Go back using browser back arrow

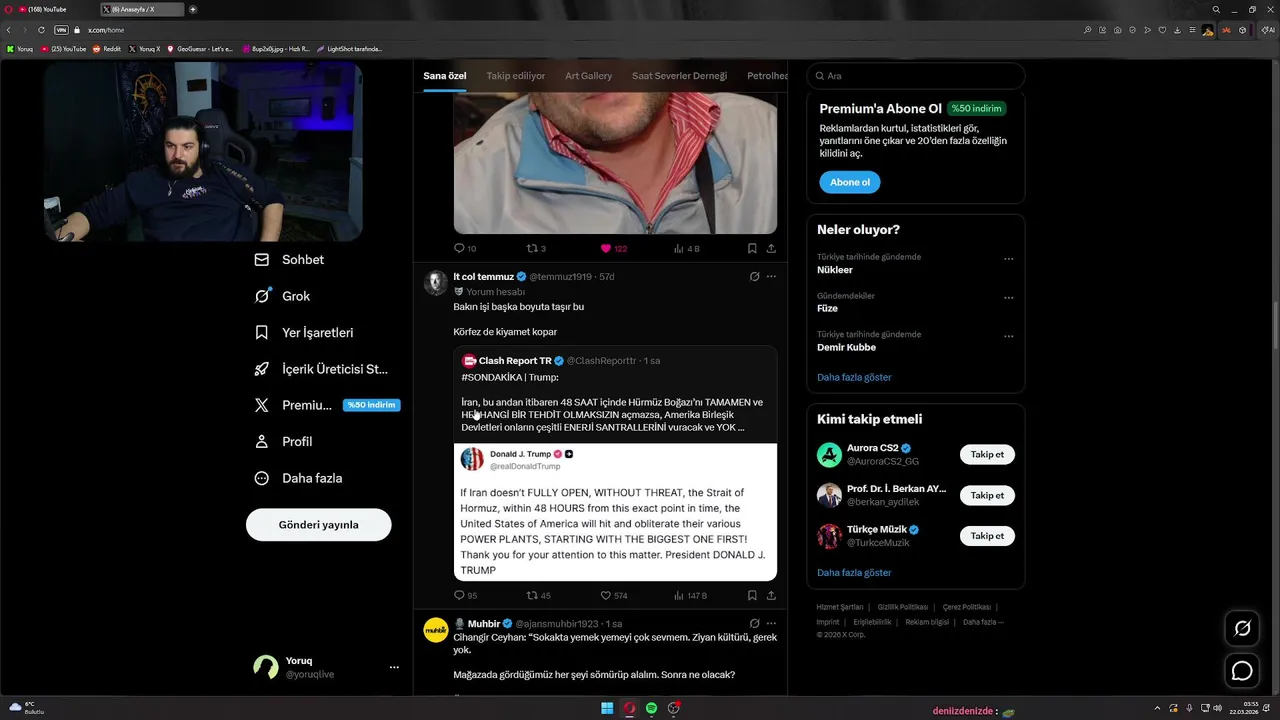[x=8, y=30]
